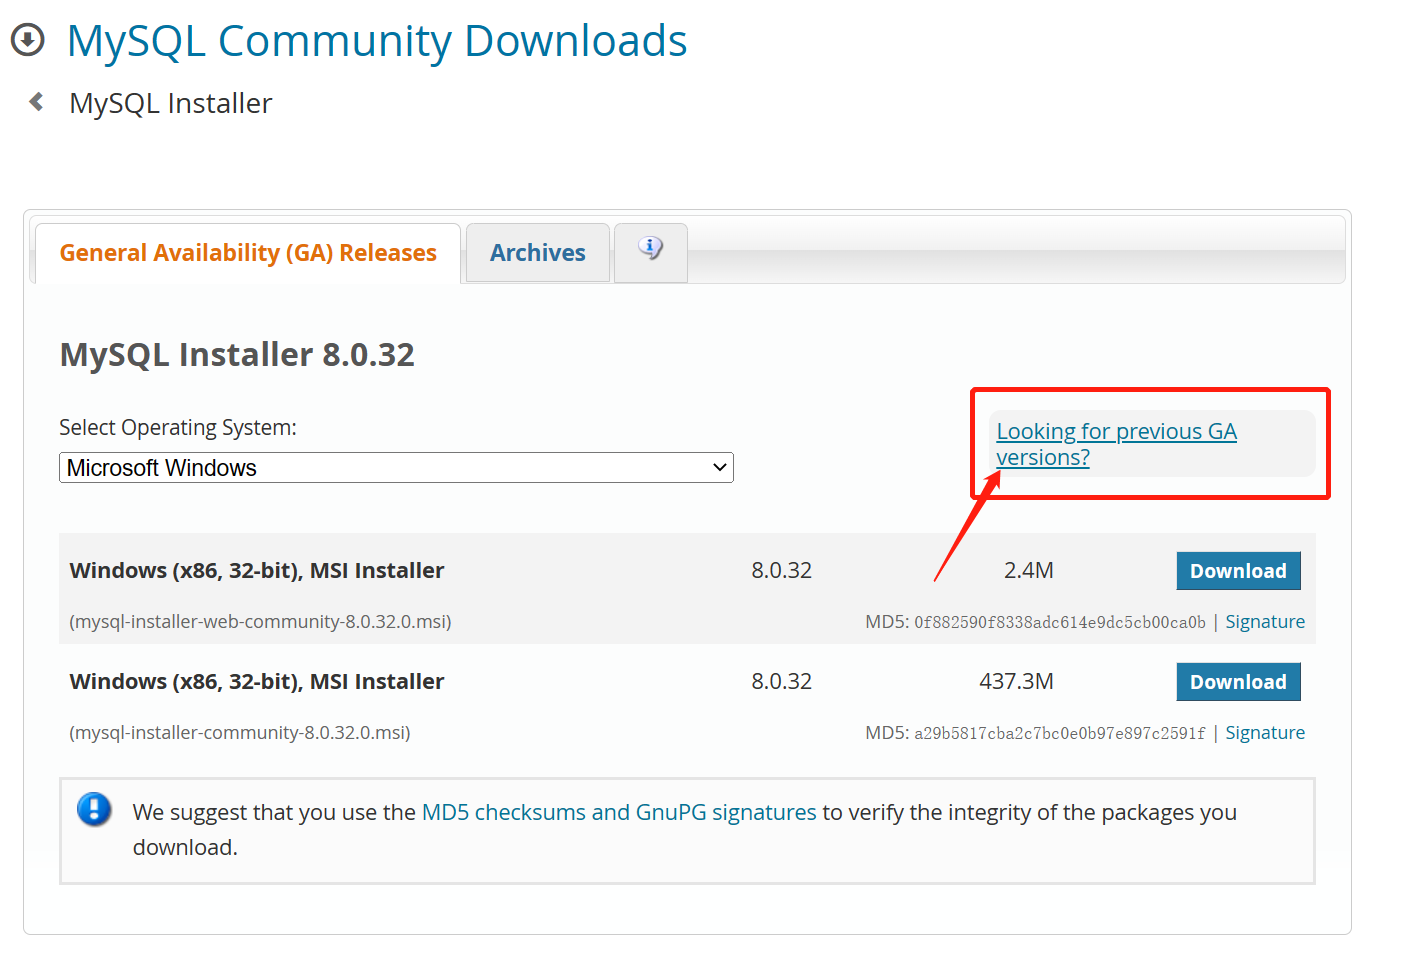Click the Windows (x86, 32-bit) MSI Installer row title
The height and width of the screenshot is (961, 1403).
click(256, 570)
